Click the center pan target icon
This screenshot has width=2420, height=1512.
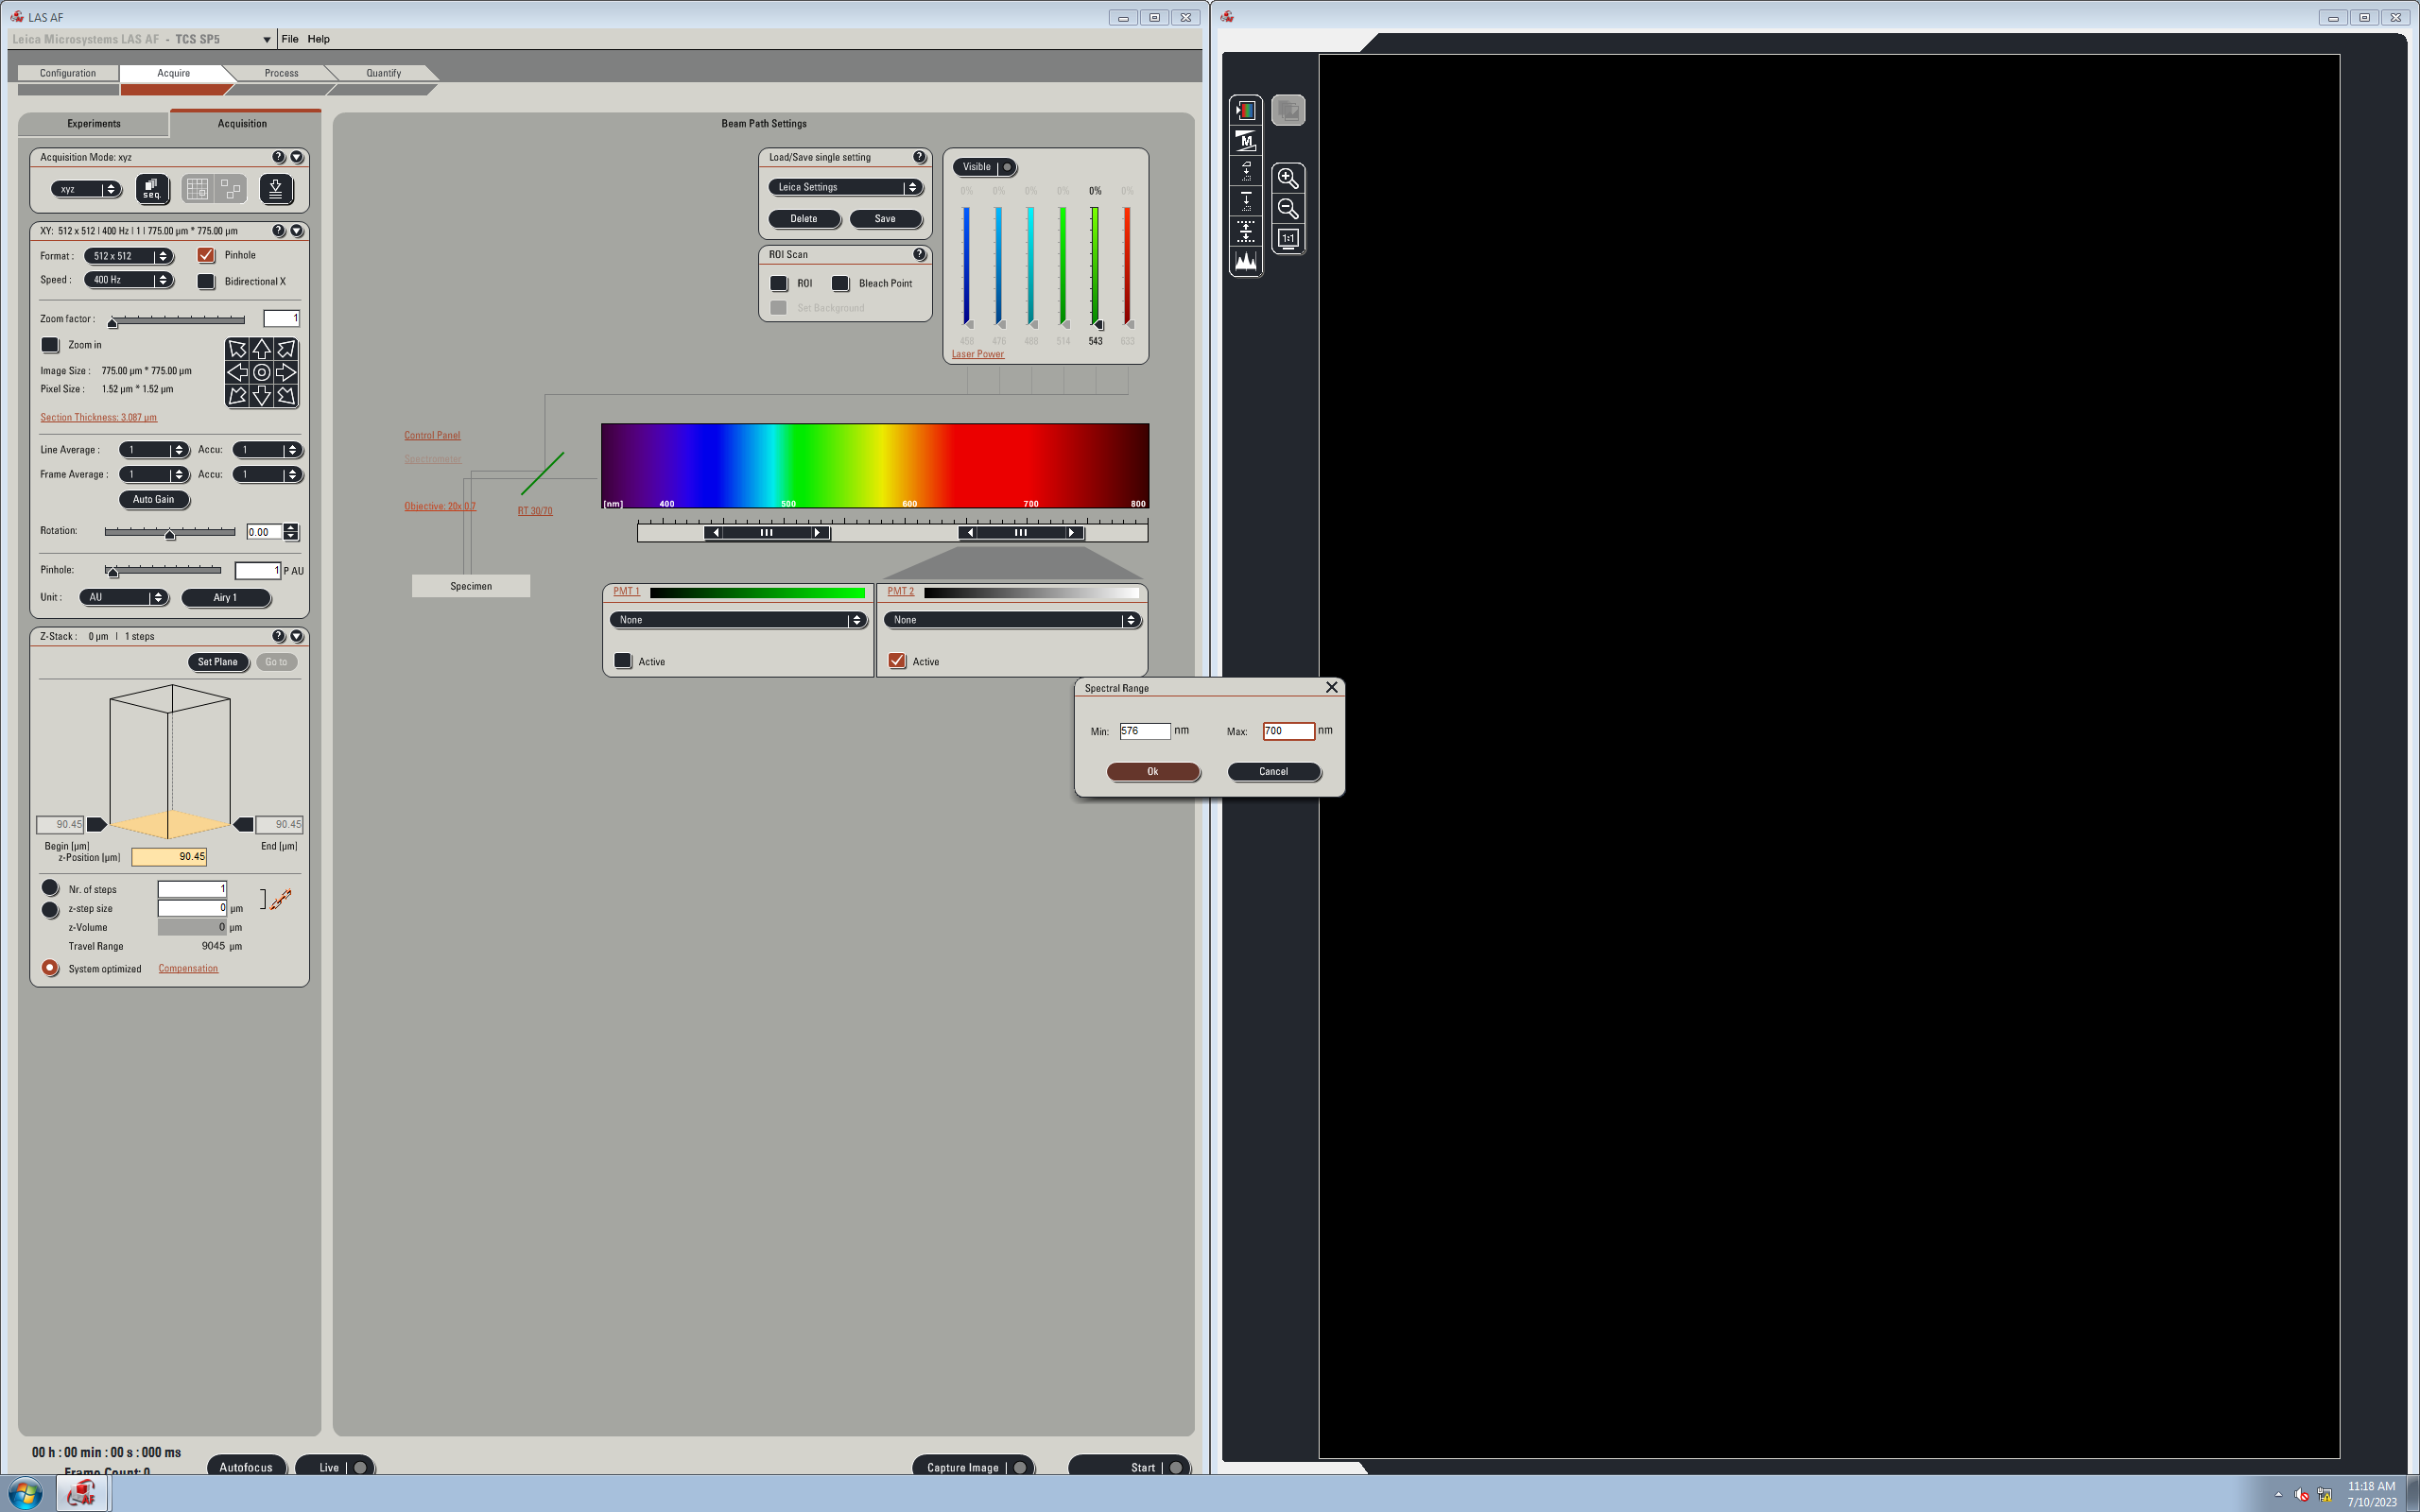click(261, 372)
